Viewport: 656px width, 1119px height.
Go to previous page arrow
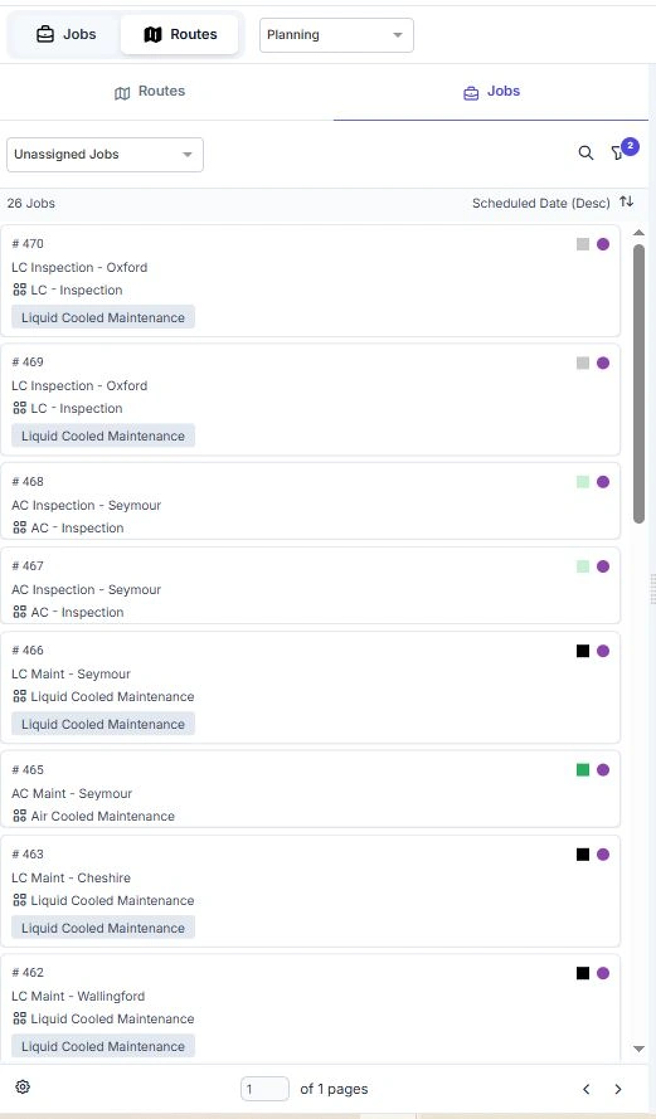tap(587, 1089)
